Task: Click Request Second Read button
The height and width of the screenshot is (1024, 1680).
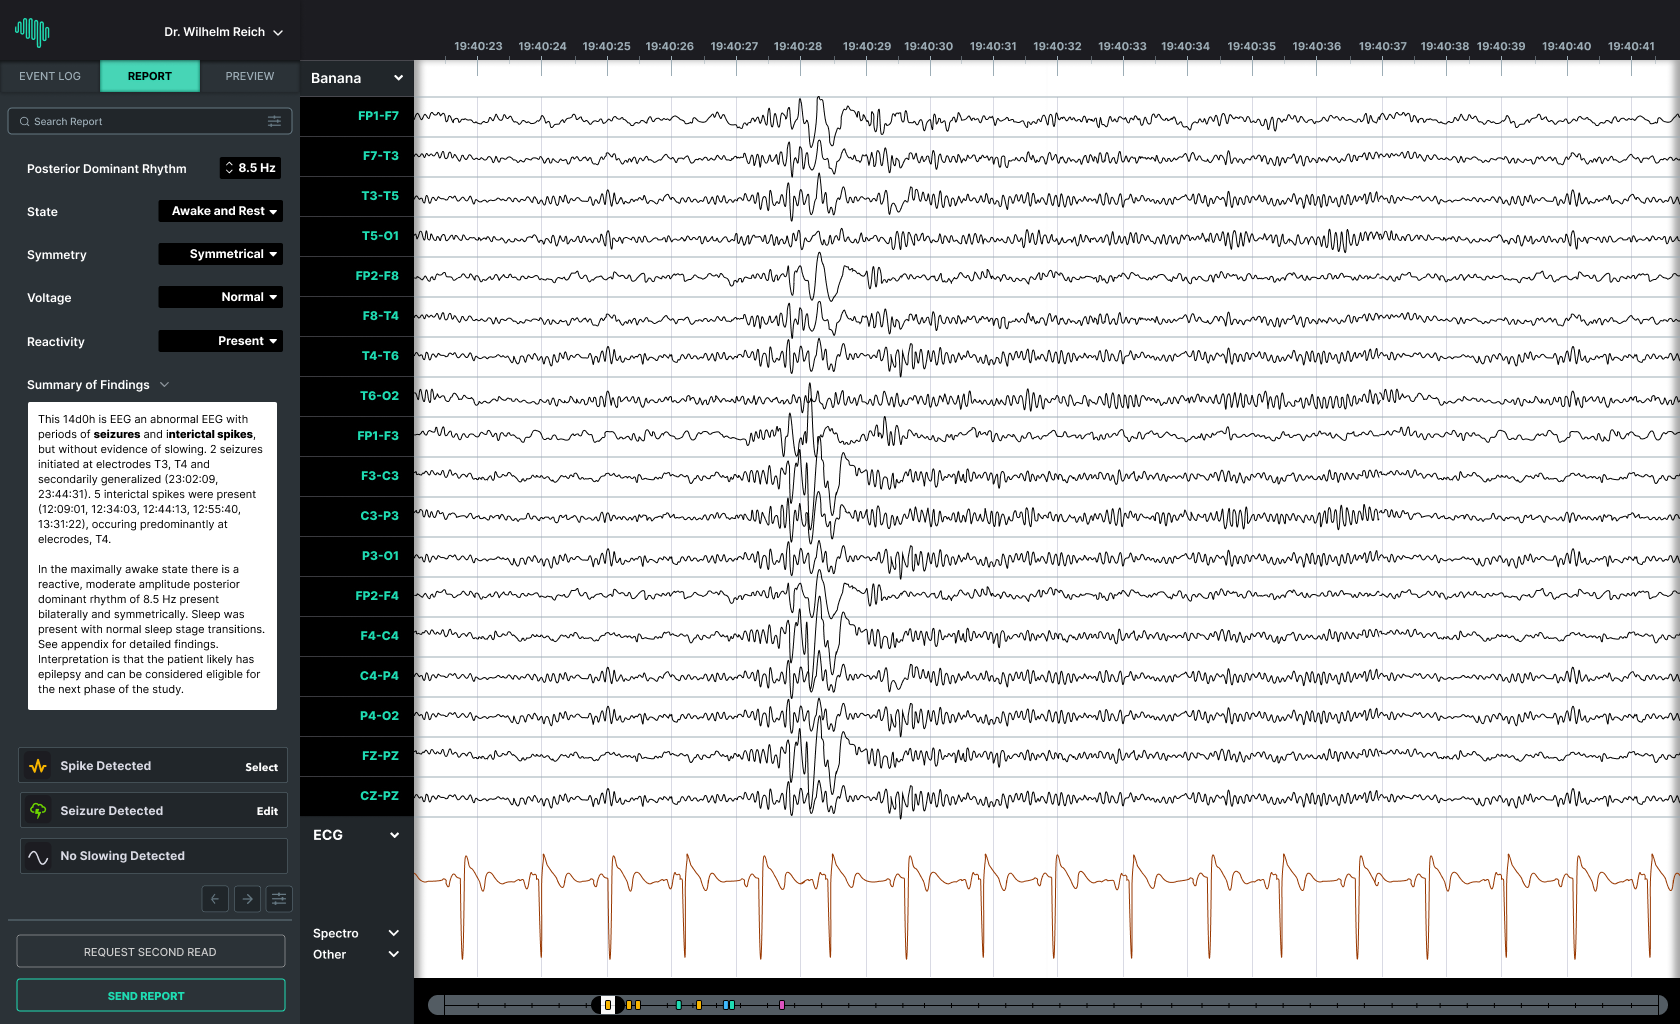Action: point(150,952)
